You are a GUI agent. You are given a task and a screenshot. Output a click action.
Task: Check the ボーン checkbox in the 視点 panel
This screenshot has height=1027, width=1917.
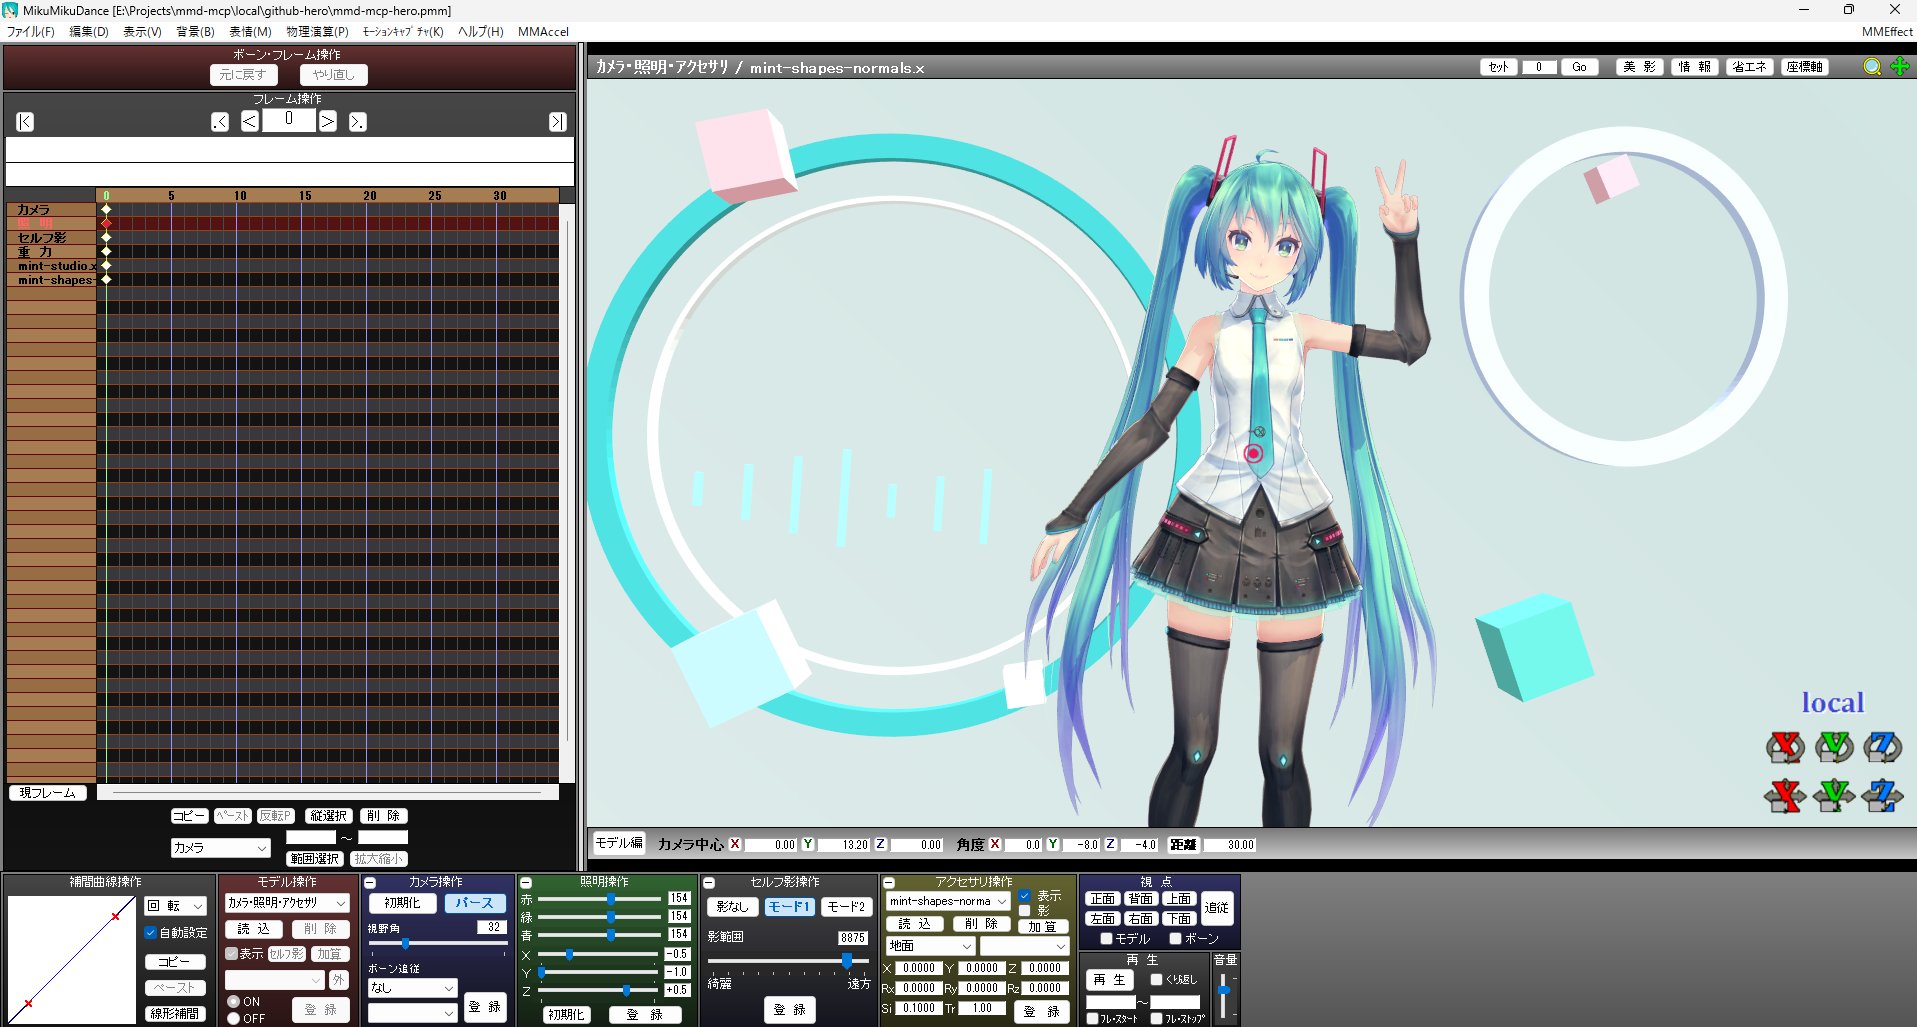click(x=1176, y=939)
